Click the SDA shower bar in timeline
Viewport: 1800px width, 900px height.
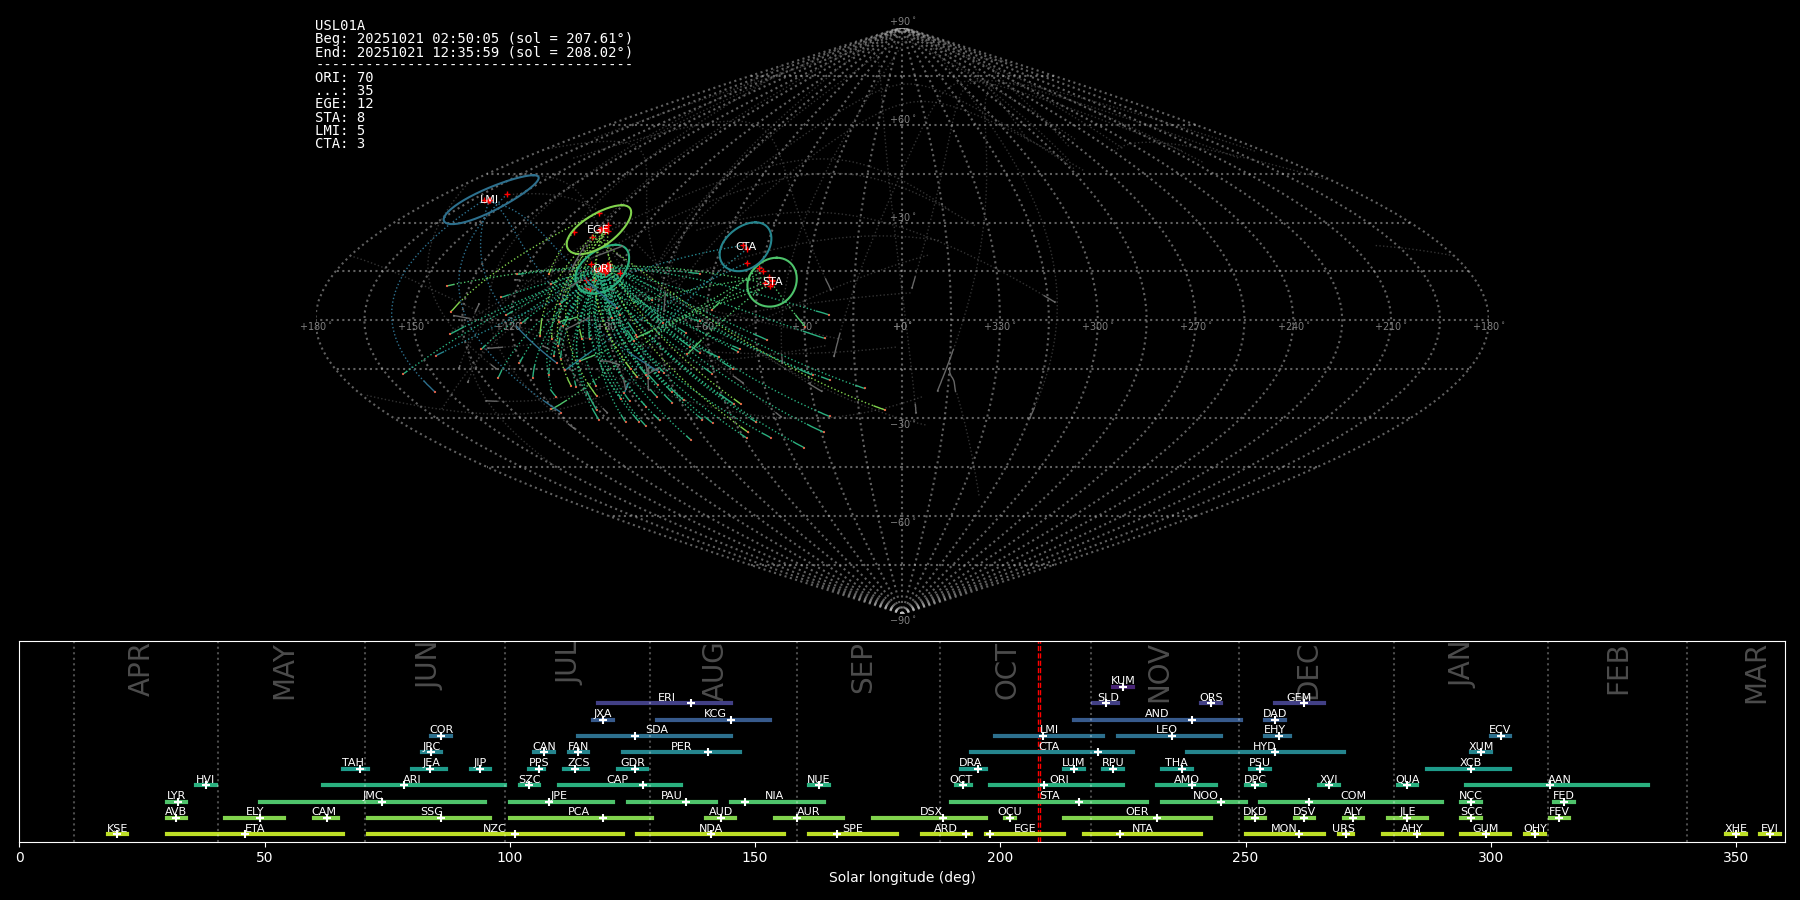click(x=654, y=736)
